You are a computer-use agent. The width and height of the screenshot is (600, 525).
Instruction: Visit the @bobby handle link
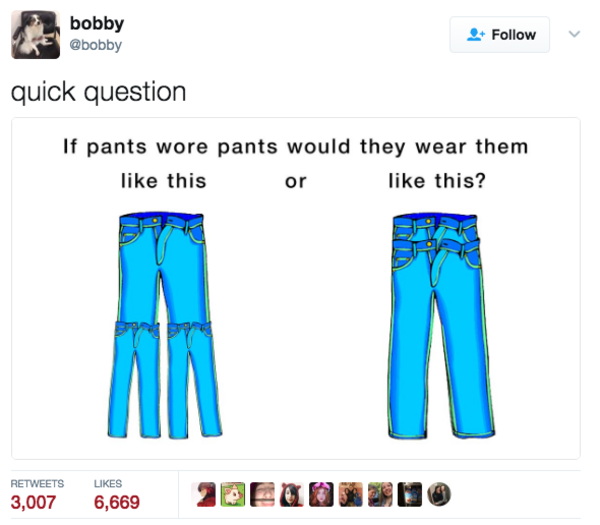(x=96, y=45)
